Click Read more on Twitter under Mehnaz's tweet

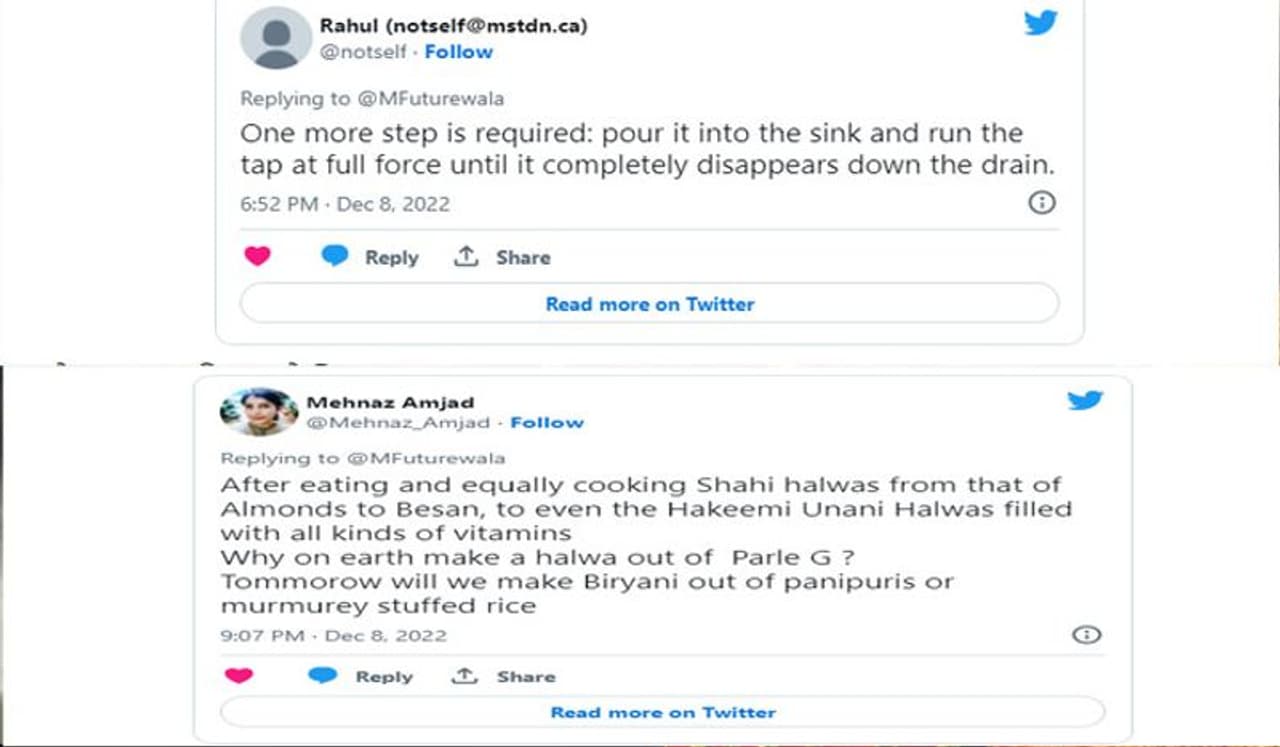pos(662,712)
